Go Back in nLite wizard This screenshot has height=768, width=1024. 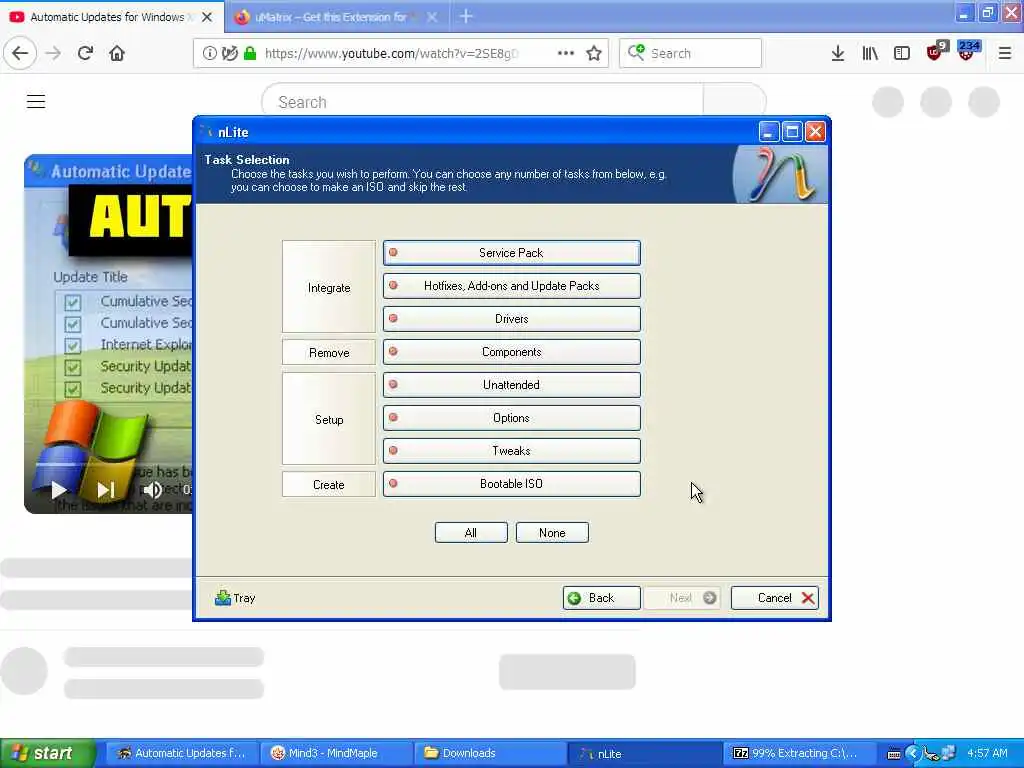coord(601,598)
